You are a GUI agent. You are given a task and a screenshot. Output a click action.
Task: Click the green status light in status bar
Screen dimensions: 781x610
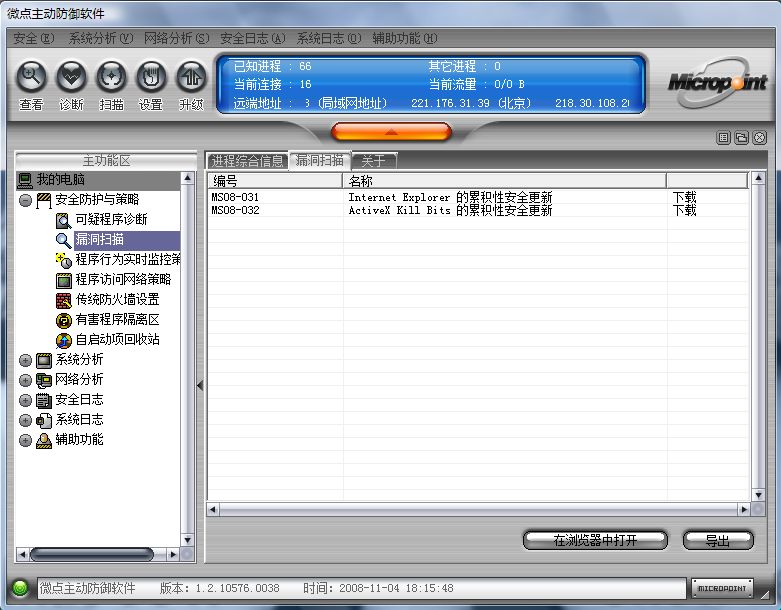(x=20, y=588)
